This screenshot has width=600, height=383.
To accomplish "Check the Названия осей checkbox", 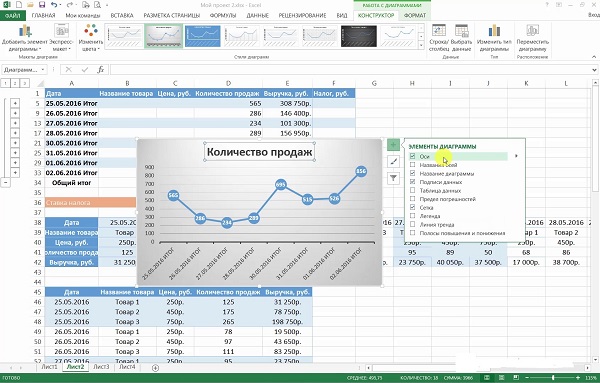I will click(x=412, y=165).
